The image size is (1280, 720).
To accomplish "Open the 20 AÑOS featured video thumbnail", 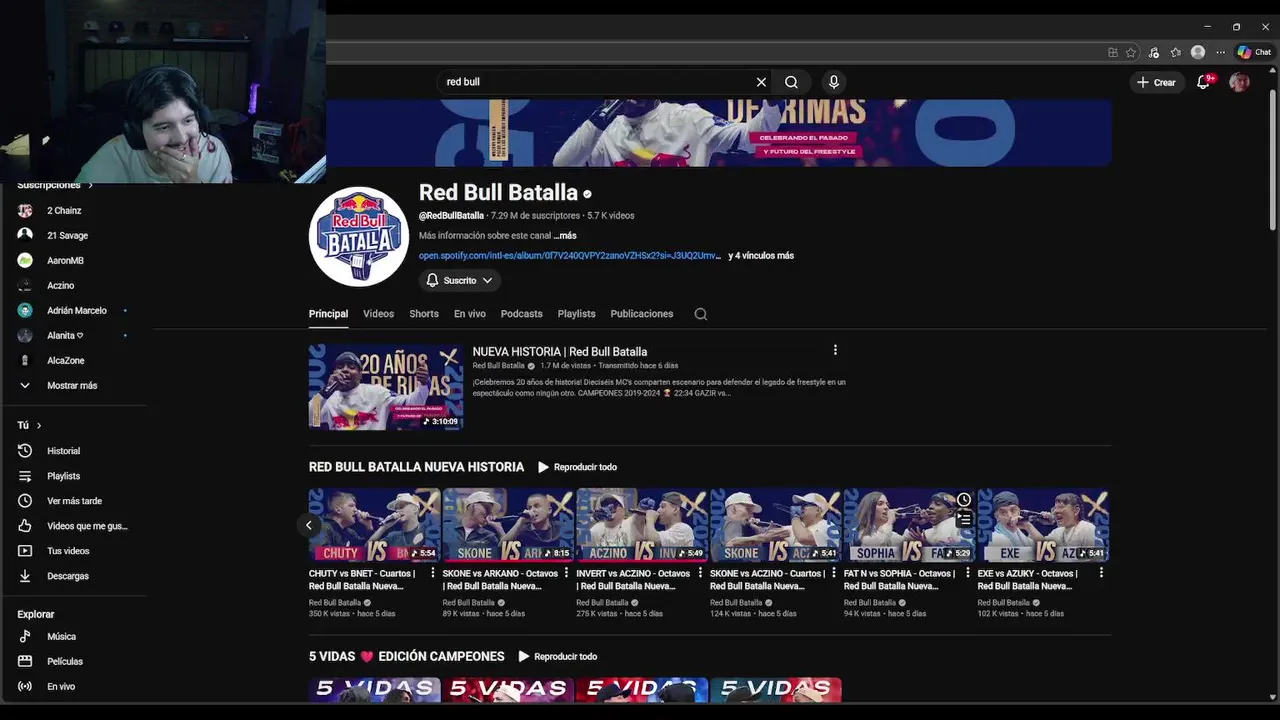I will coord(386,387).
